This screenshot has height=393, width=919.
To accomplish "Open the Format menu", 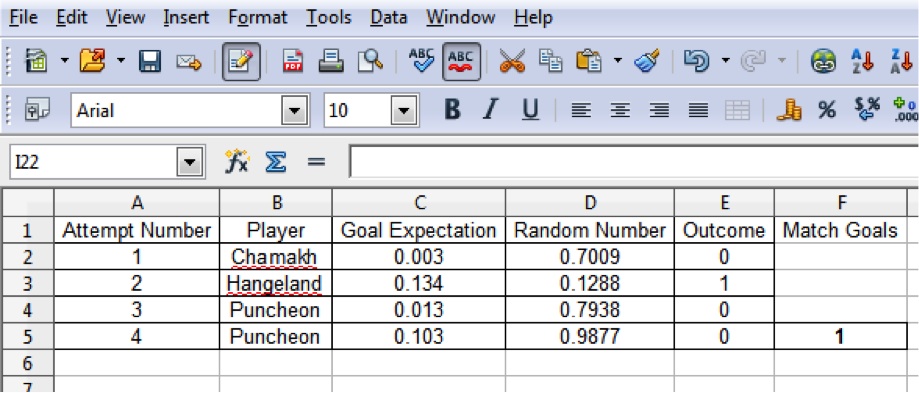I will point(258,18).
